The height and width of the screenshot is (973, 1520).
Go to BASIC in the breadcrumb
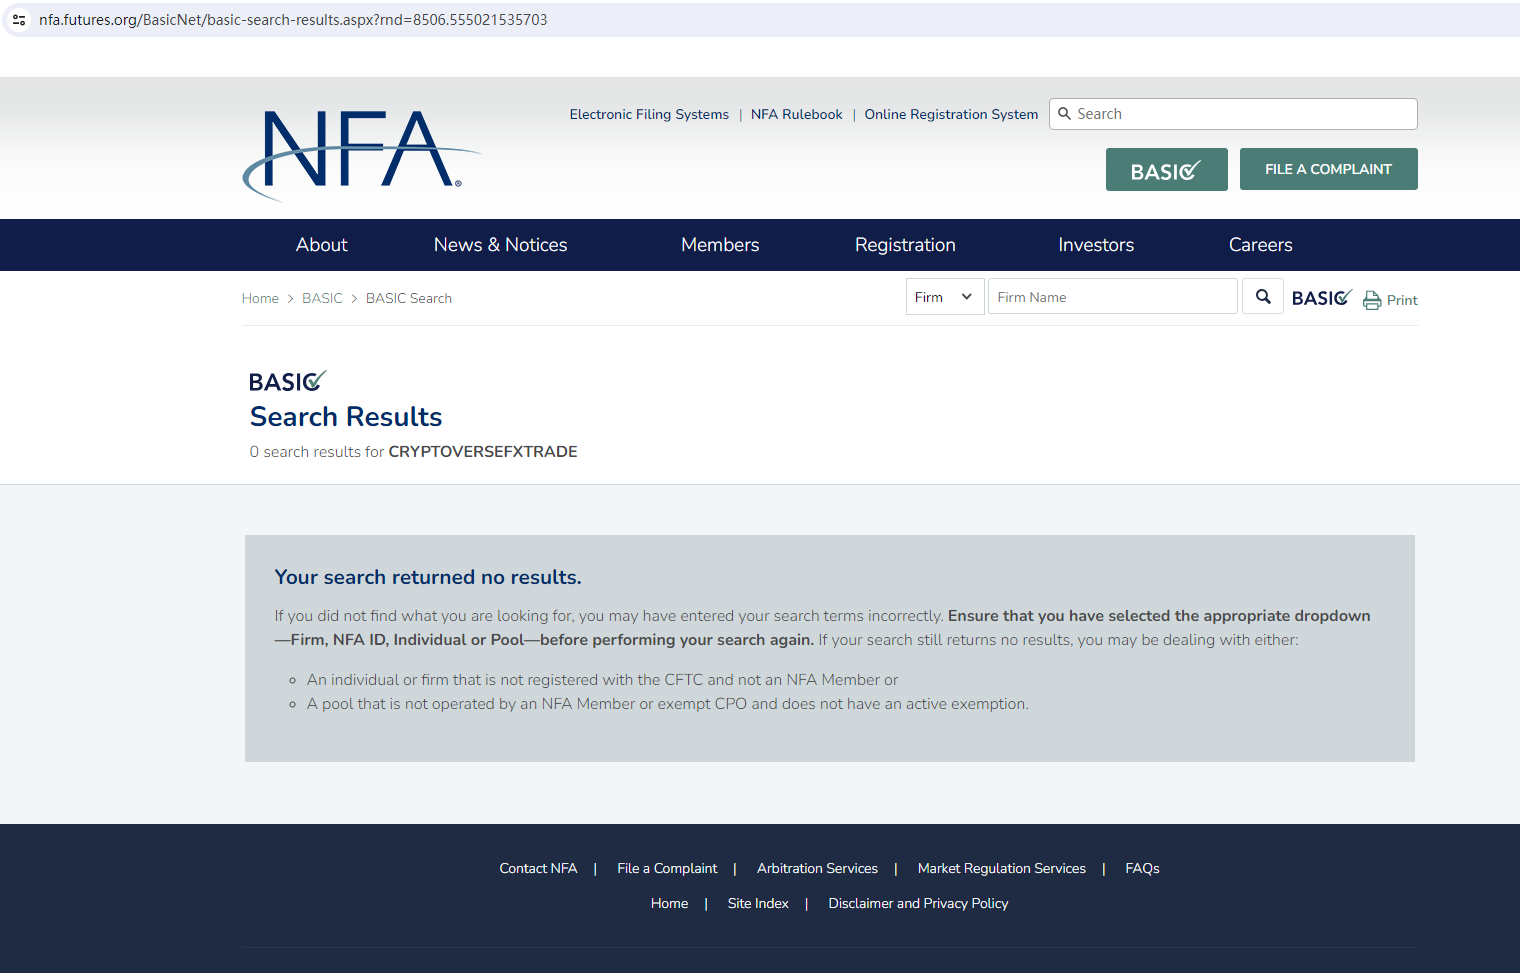click(322, 298)
